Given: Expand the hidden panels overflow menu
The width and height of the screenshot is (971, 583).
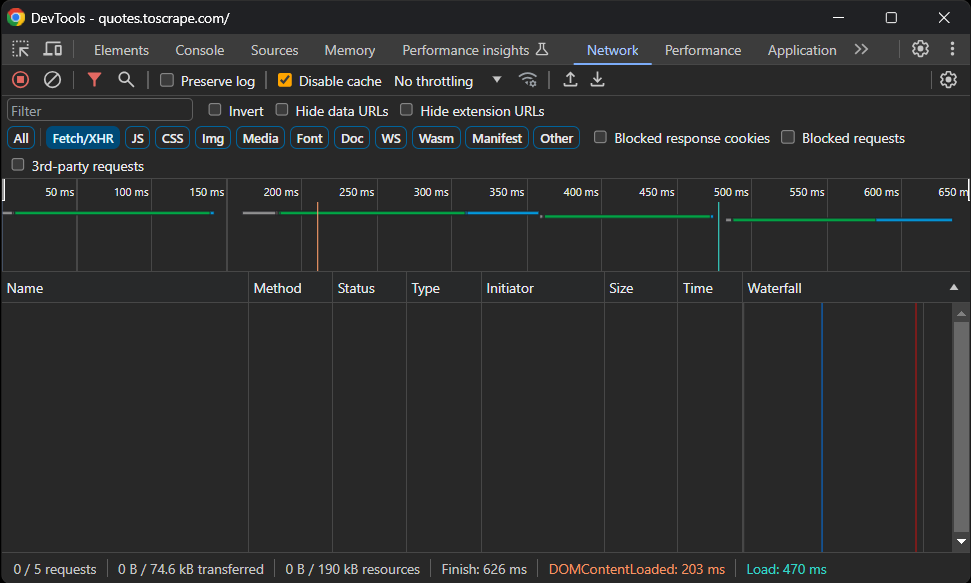Looking at the screenshot, I should pyautogui.click(x=861, y=49).
